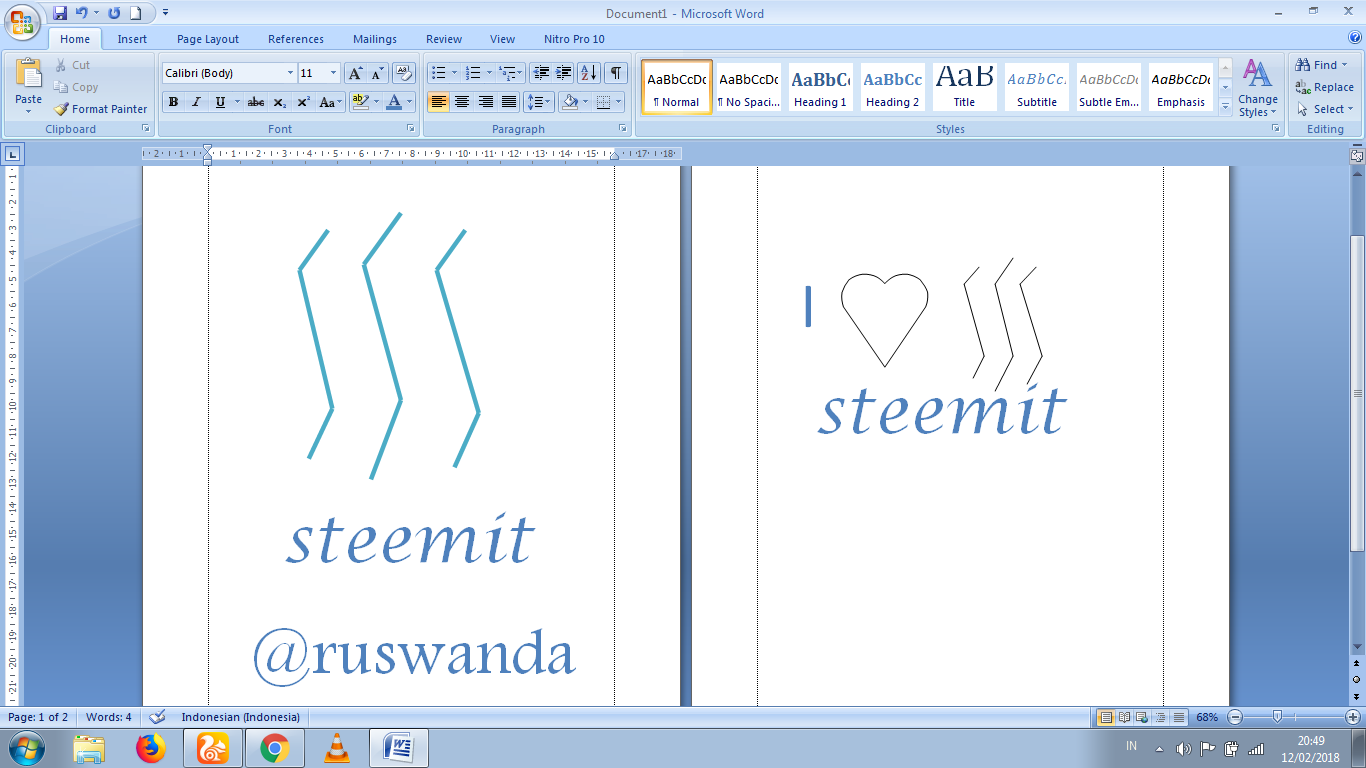
Task: Open Firefox from the taskbar
Action: point(150,748)
